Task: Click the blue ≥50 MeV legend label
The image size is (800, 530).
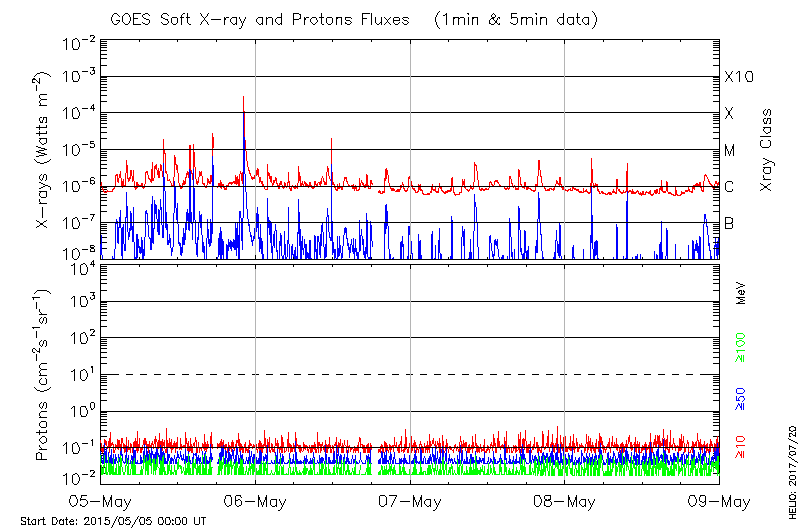Action: [x=741, y=400]
